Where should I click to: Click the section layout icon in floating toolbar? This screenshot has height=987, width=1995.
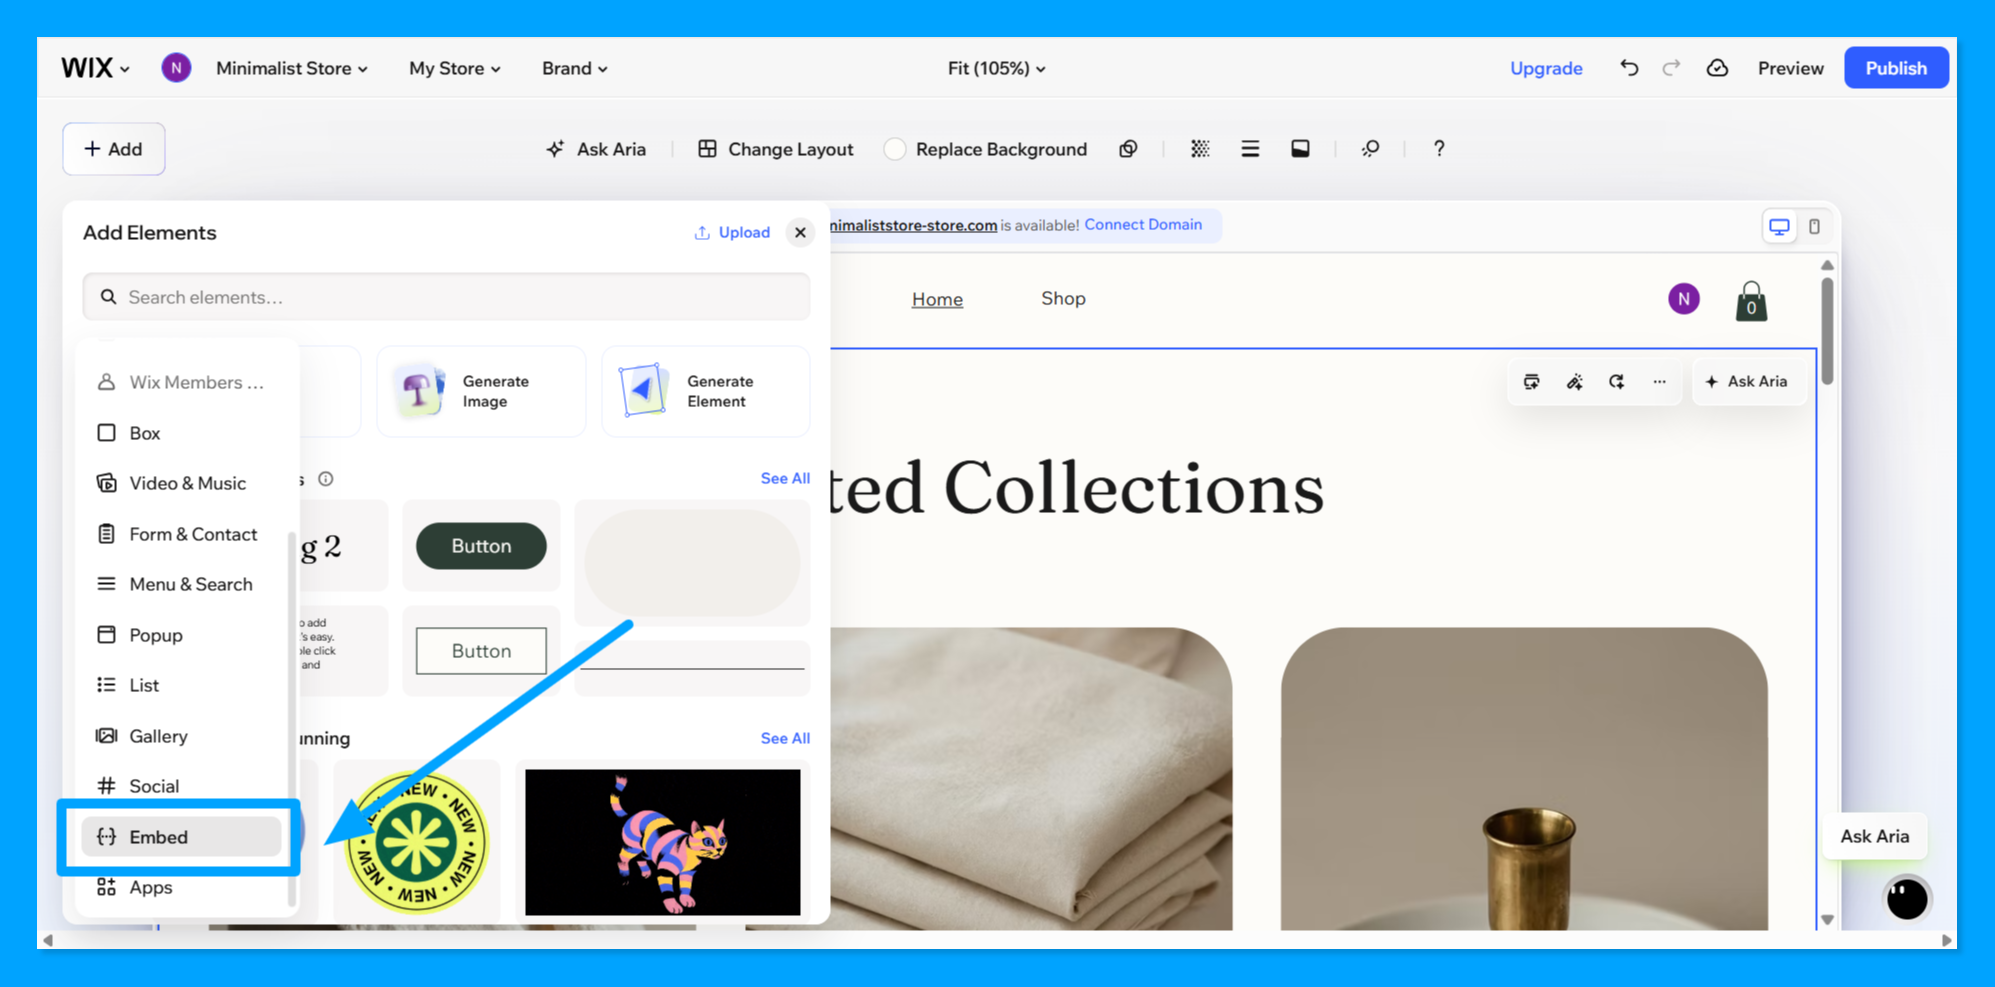1531,382
